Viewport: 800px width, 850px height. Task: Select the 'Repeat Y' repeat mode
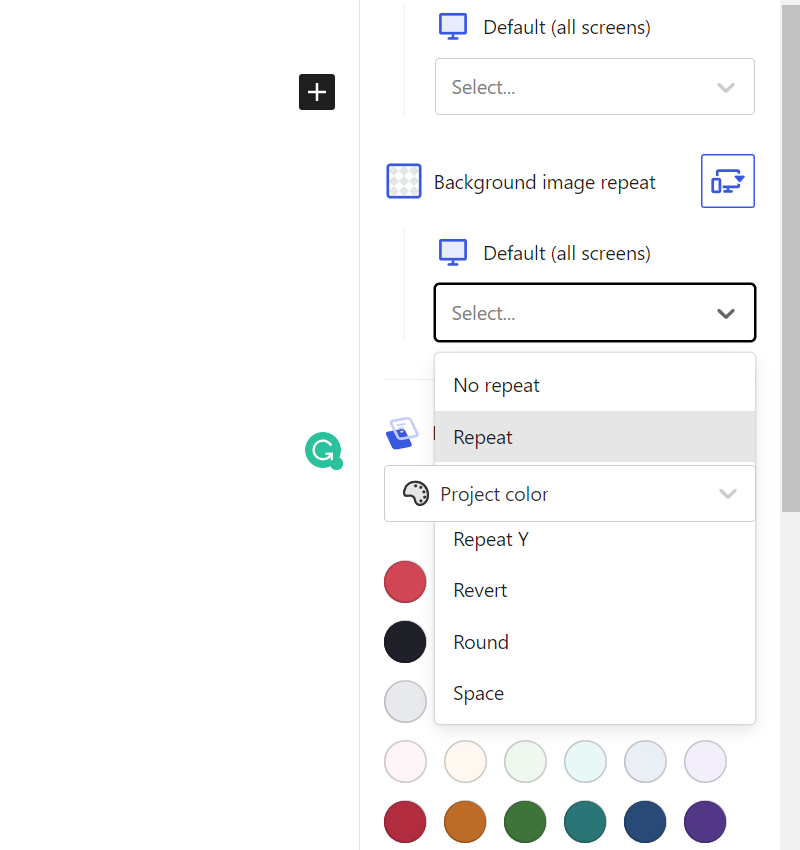pos(490,539)
